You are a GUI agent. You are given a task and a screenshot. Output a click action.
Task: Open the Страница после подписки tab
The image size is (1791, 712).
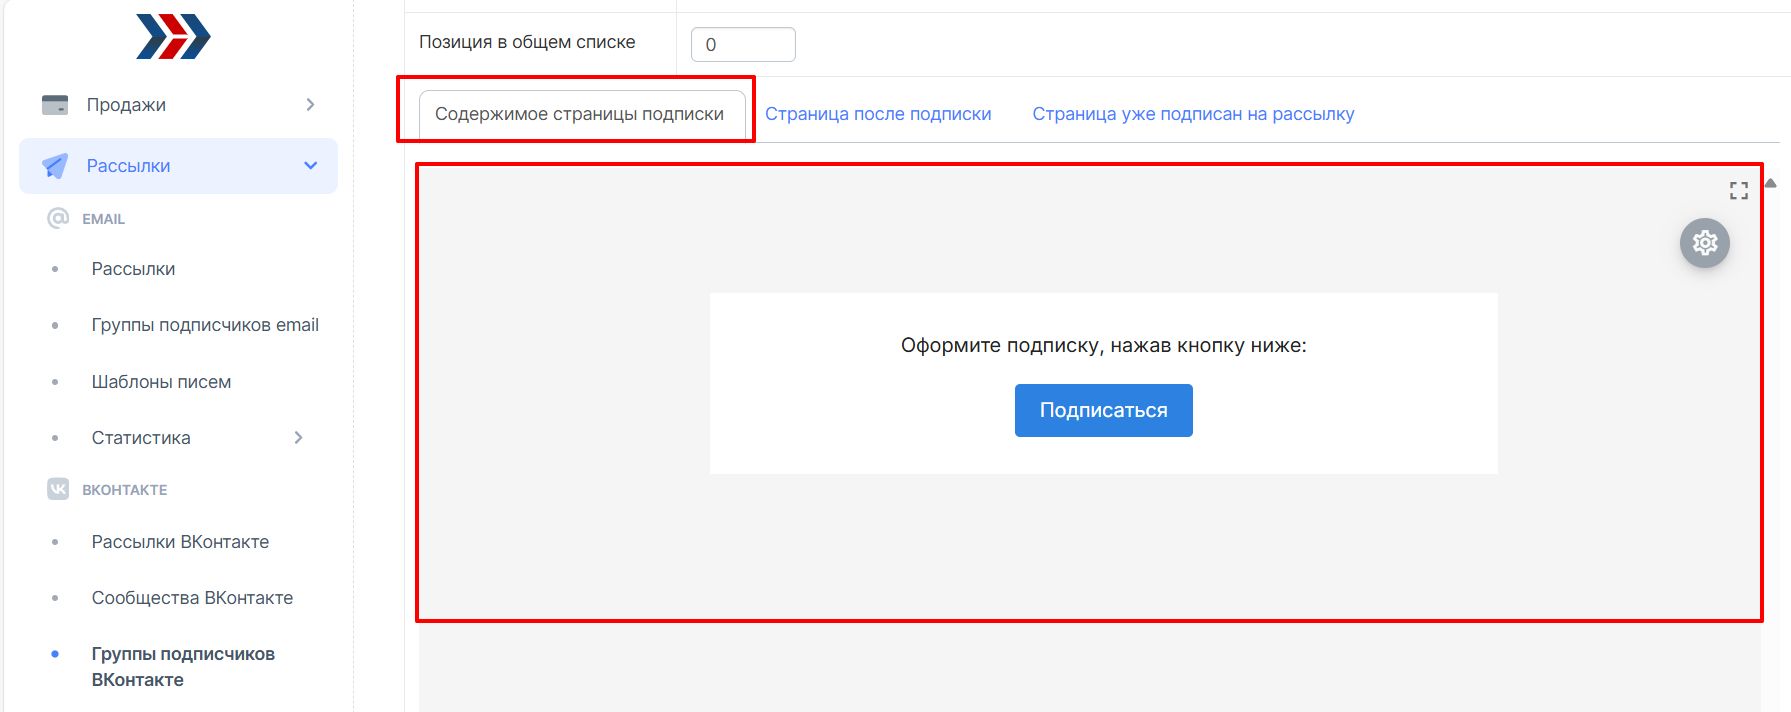coord(878,114)
